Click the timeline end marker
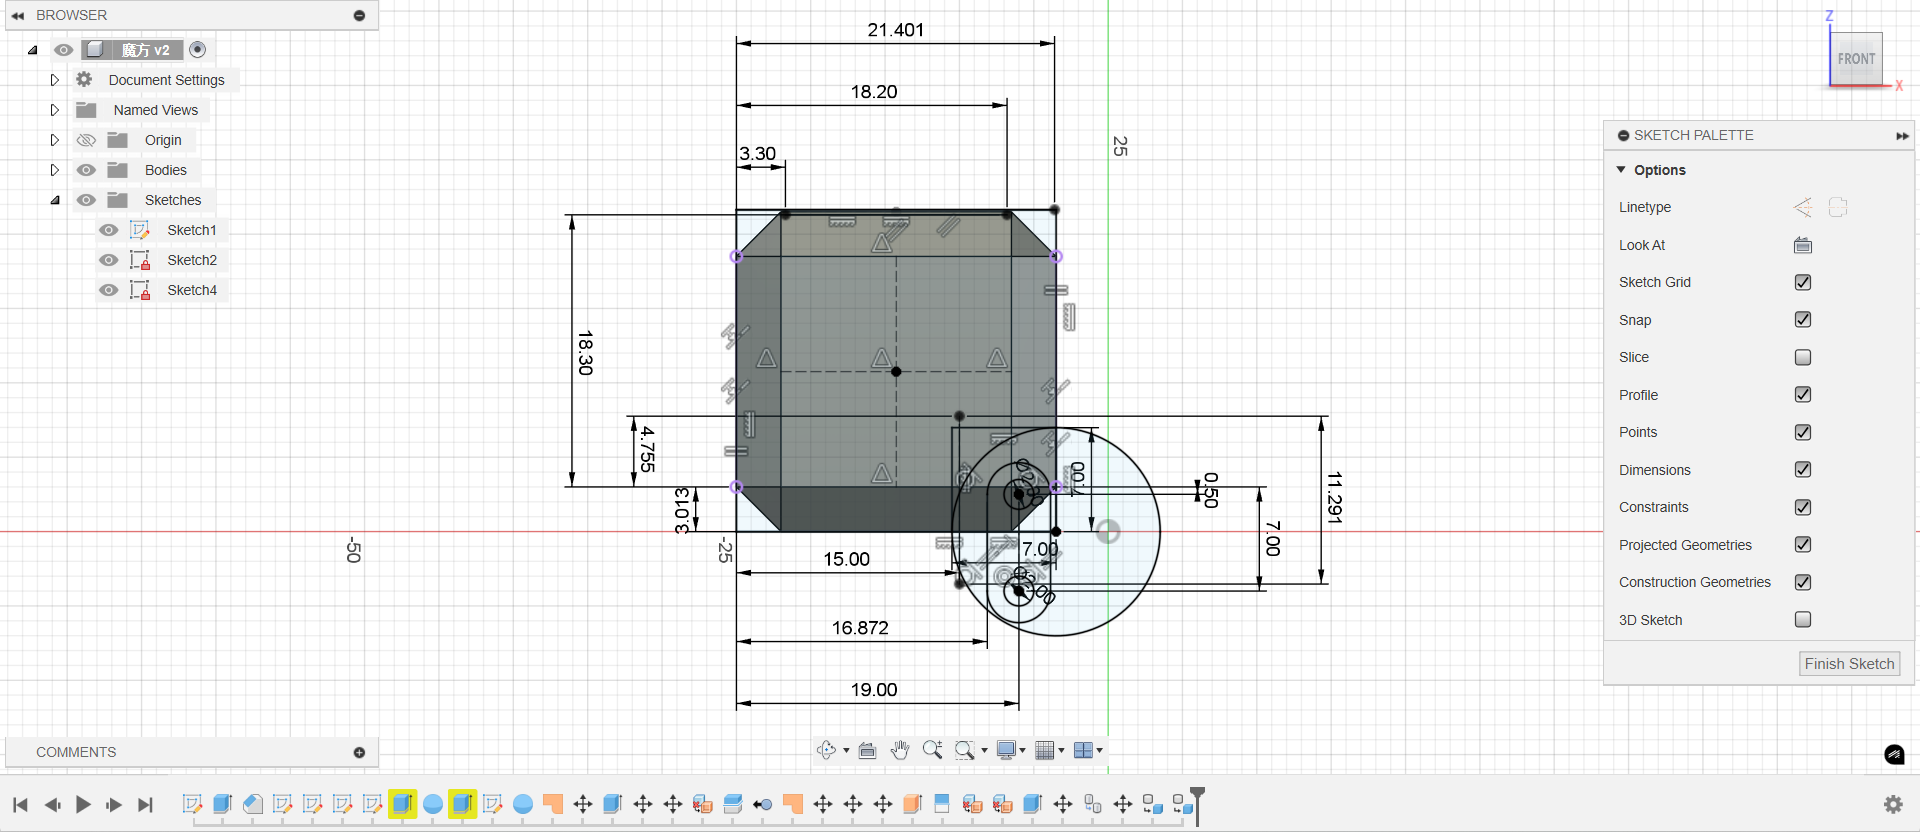 click(x=1197, y=806)
